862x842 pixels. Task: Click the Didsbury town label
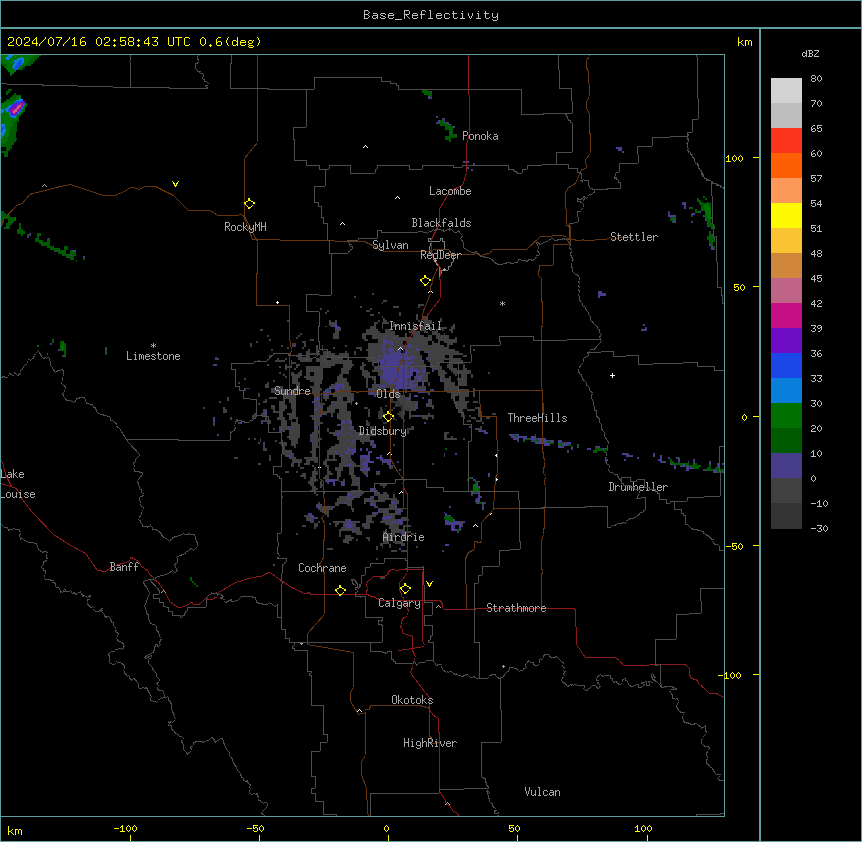tap(383, 431)
